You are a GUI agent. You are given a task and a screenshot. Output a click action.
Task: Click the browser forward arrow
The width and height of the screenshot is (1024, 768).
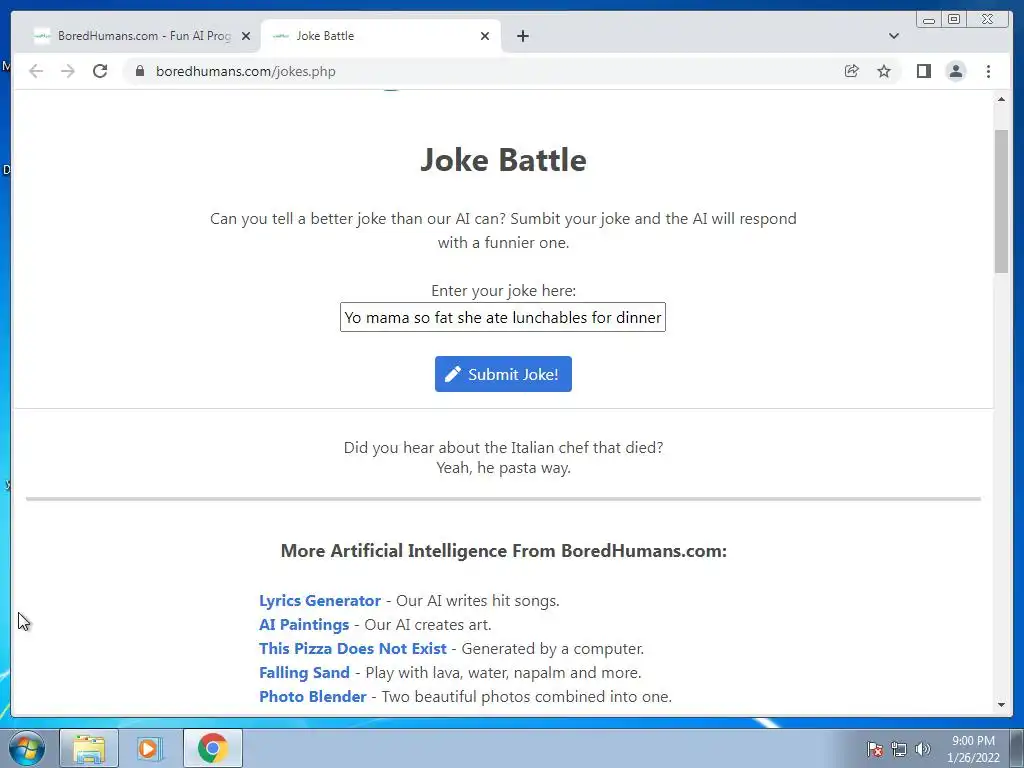coord(67,71)
